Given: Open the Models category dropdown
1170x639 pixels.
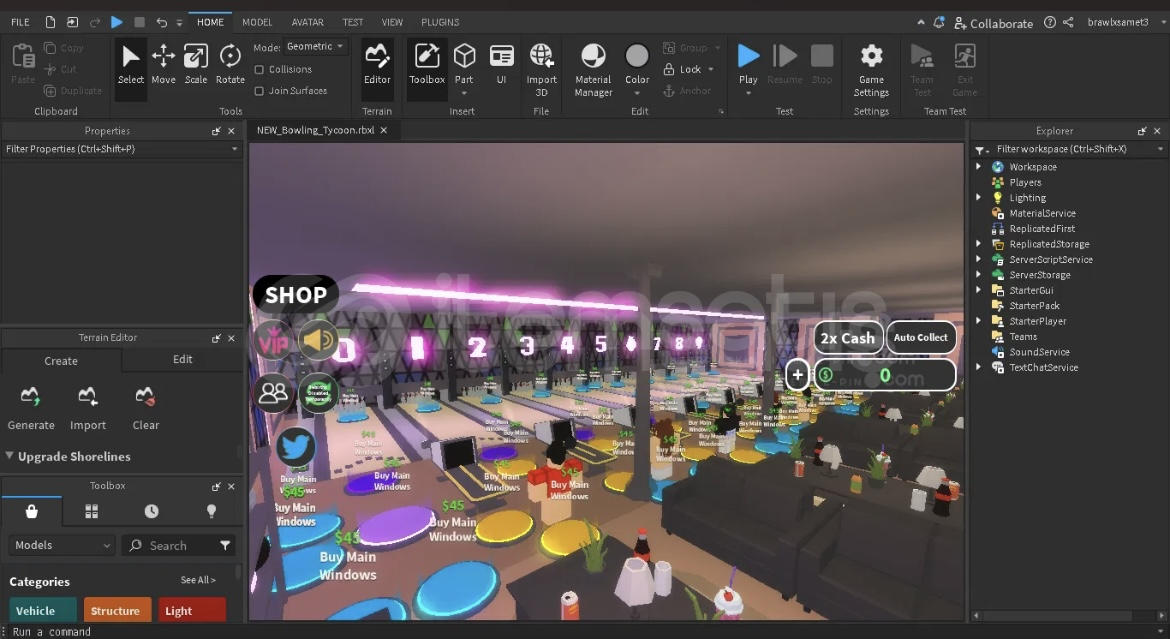Looking at the screenshot, I should click(x=62, y=546).
